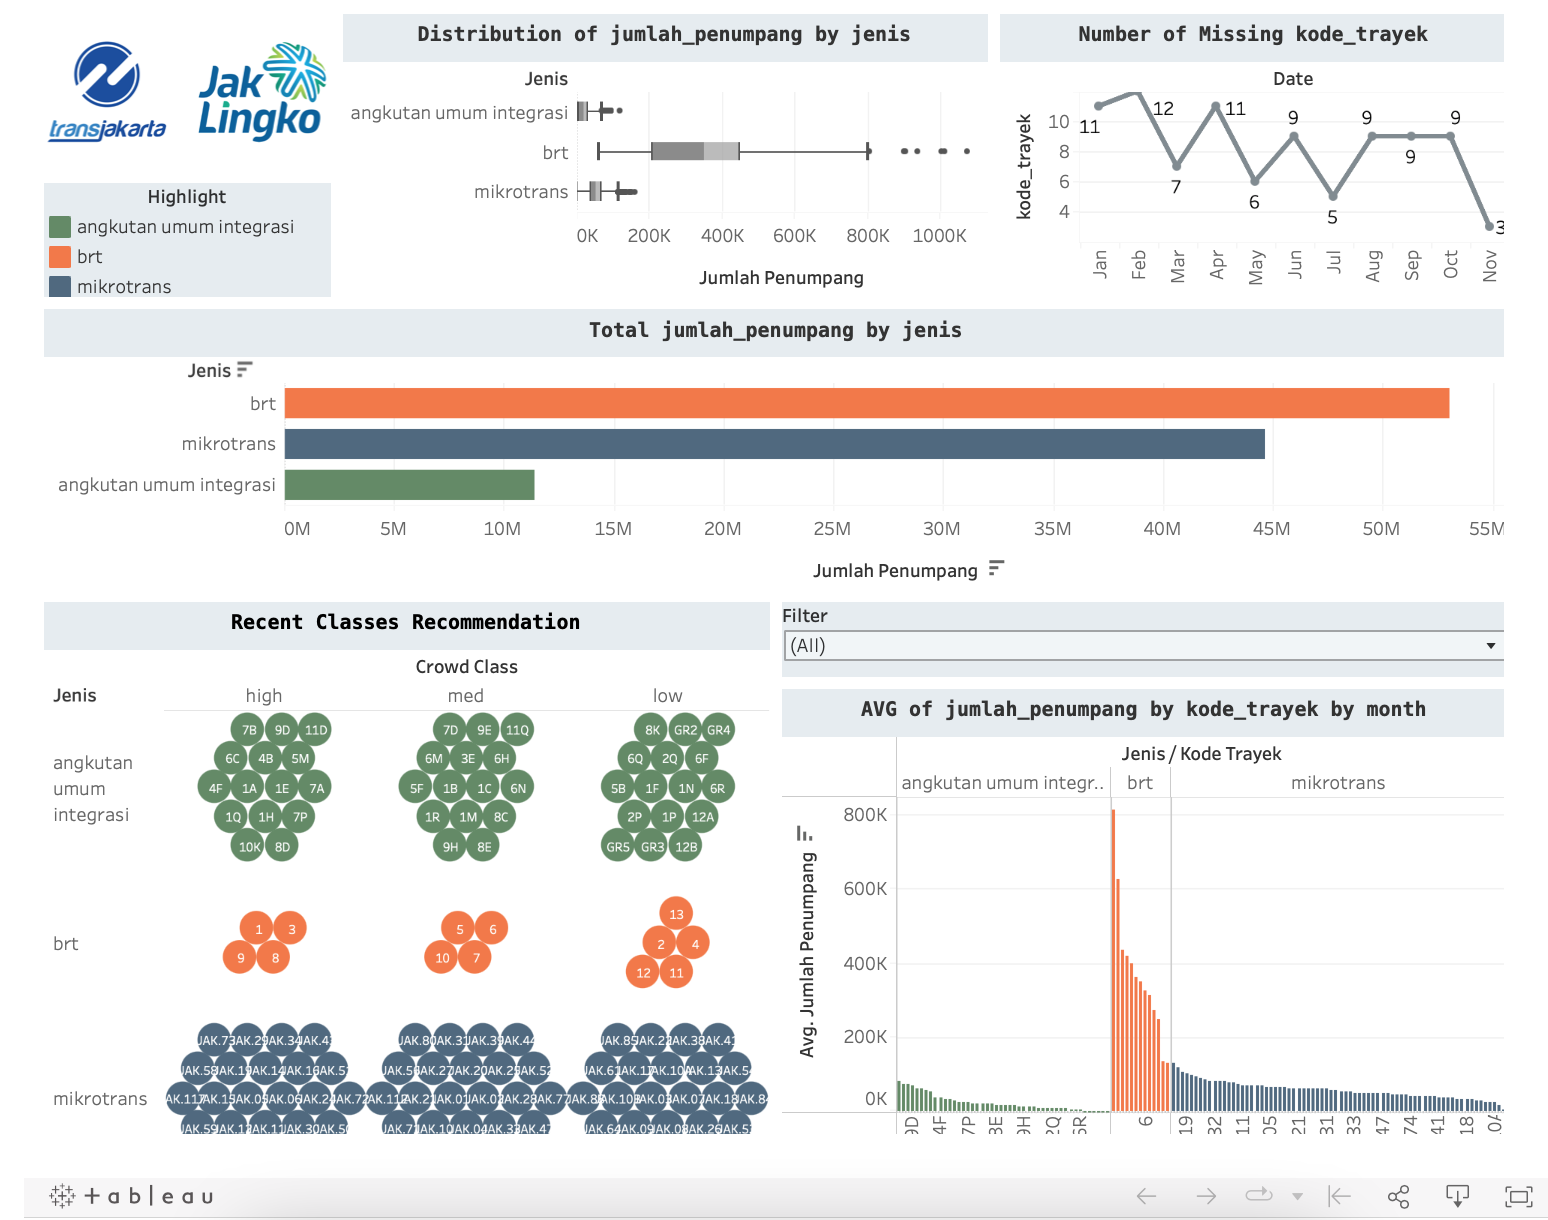Open the share icon in toolbar

coord(1399,1196)
